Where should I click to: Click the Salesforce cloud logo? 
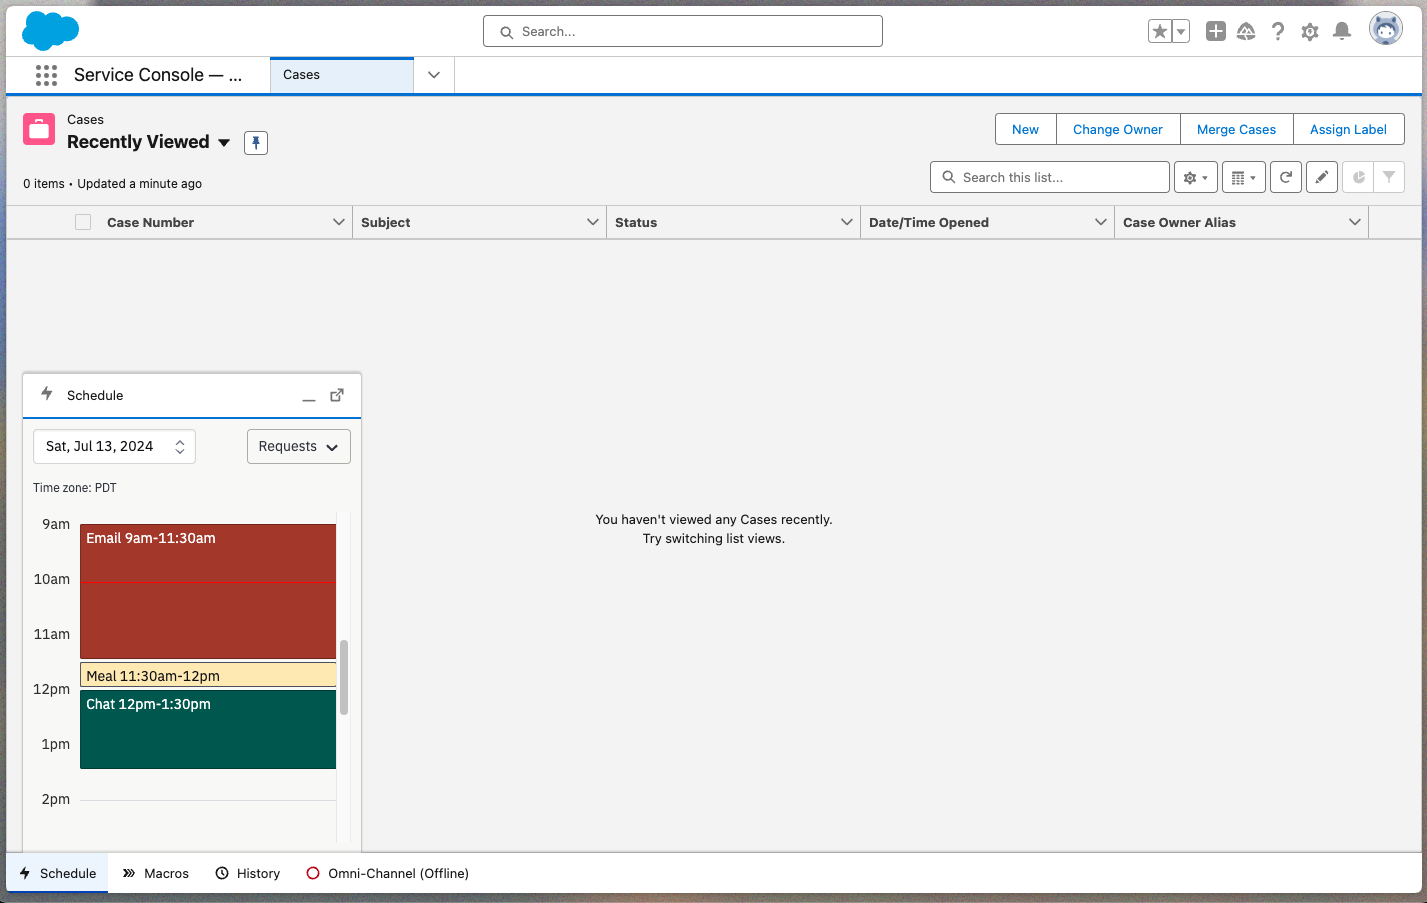[x=50, y=31]
